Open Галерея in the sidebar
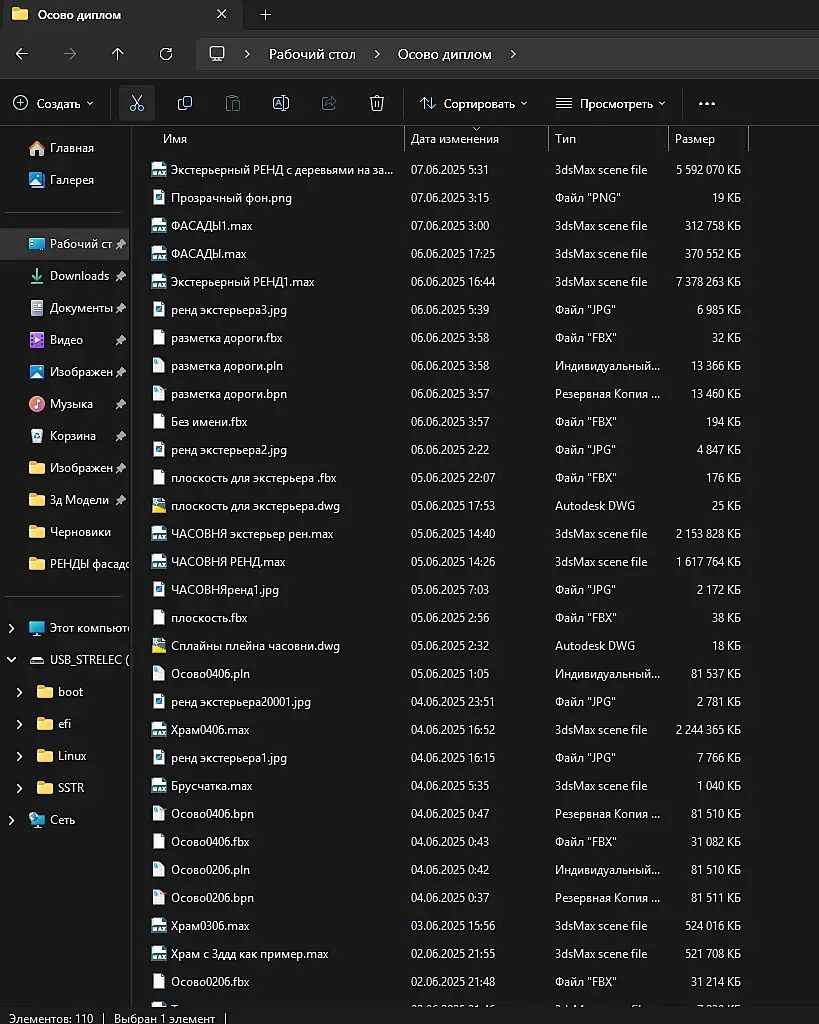The image size is (819, 1024). coord(62,180)
